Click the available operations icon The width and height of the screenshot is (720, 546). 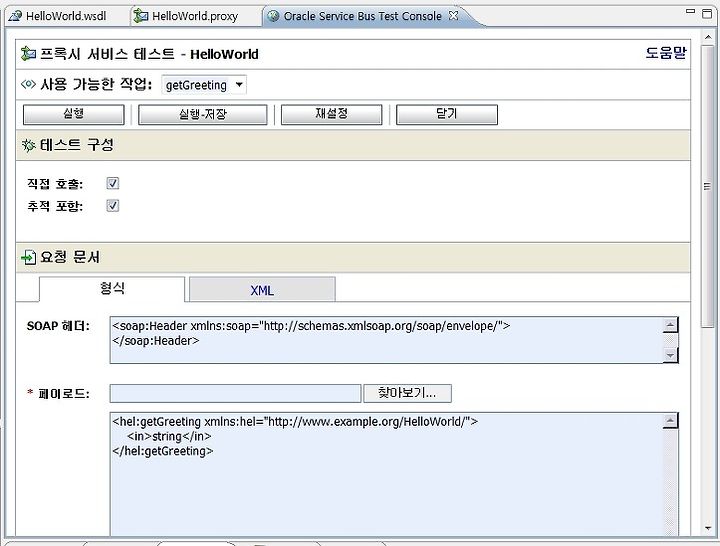(28, 84)
